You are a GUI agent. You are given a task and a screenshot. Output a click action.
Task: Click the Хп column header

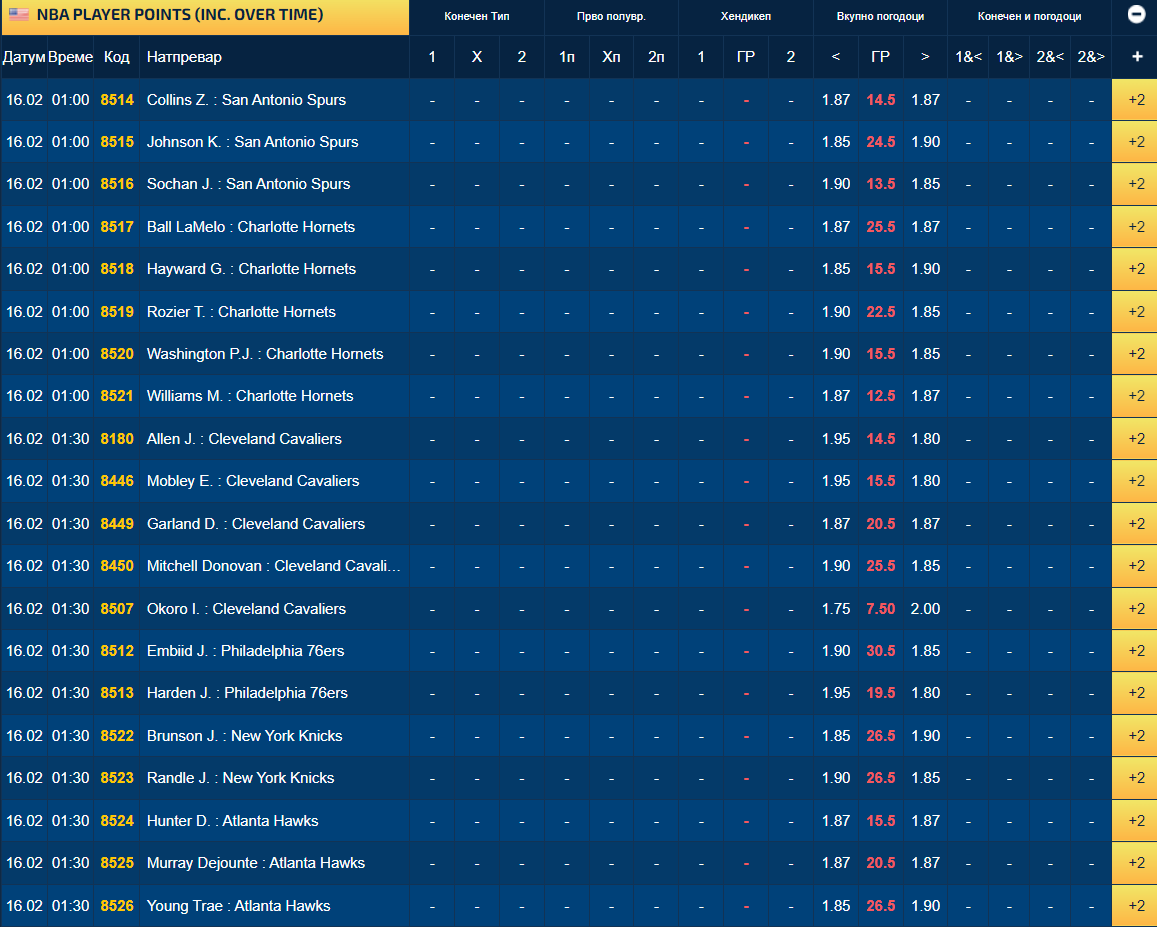(611, 57)
